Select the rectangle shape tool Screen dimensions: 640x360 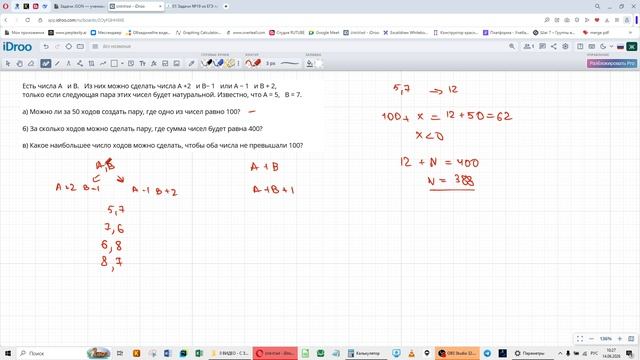click(115, 63)
